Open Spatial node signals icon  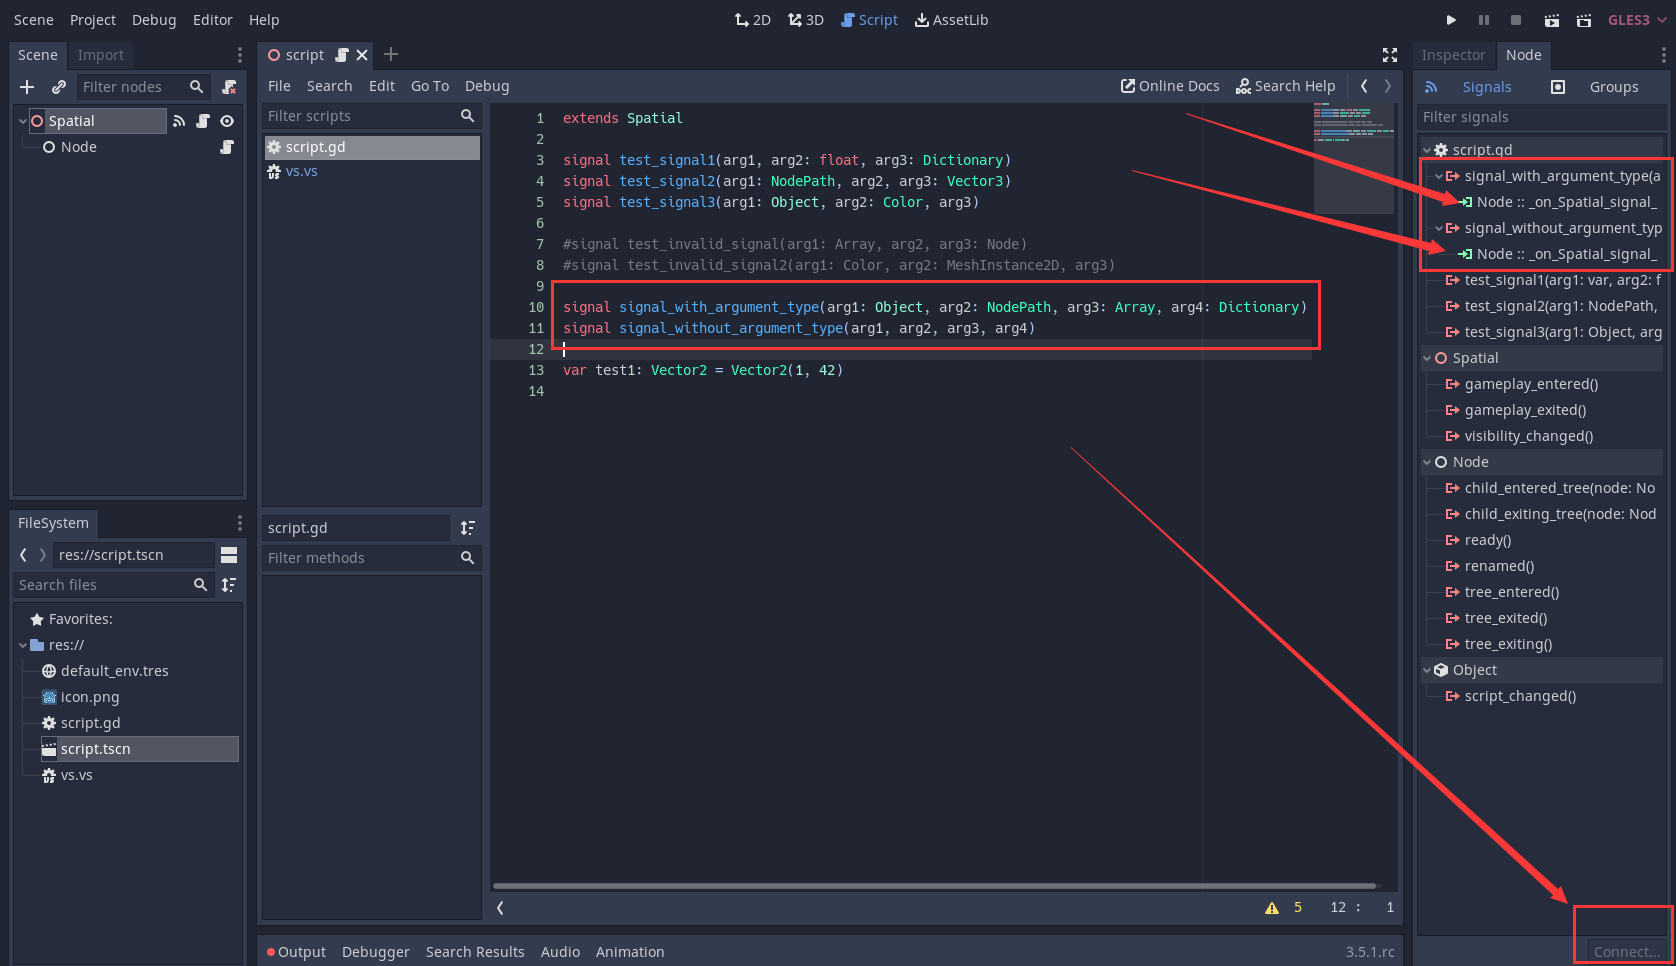pos(179,121)
